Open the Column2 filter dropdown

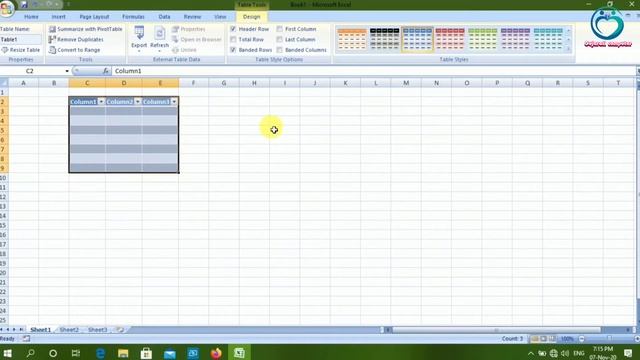[x=138, y=102]
